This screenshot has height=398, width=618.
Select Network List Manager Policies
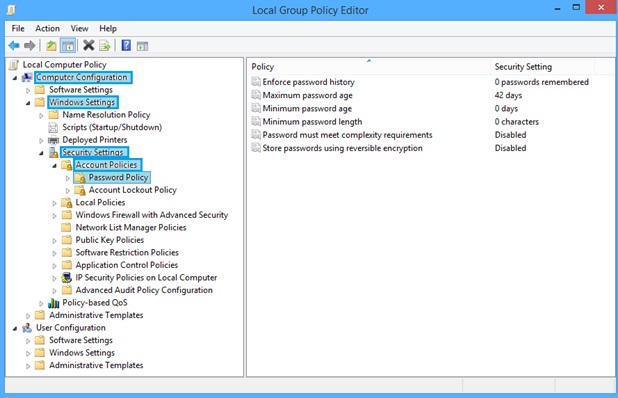131,227
